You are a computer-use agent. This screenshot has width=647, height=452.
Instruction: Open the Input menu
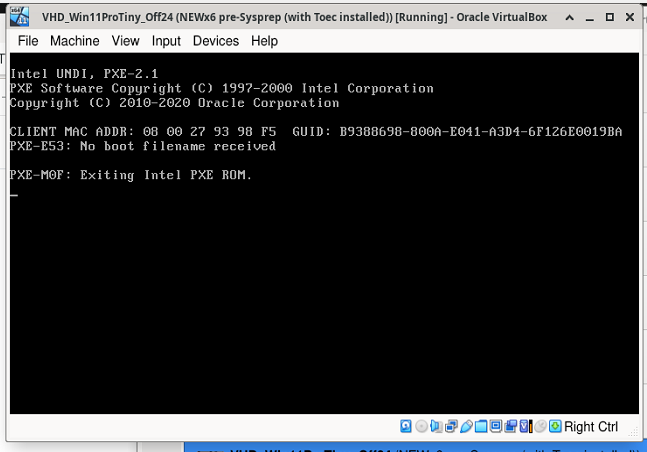[166, 41]
